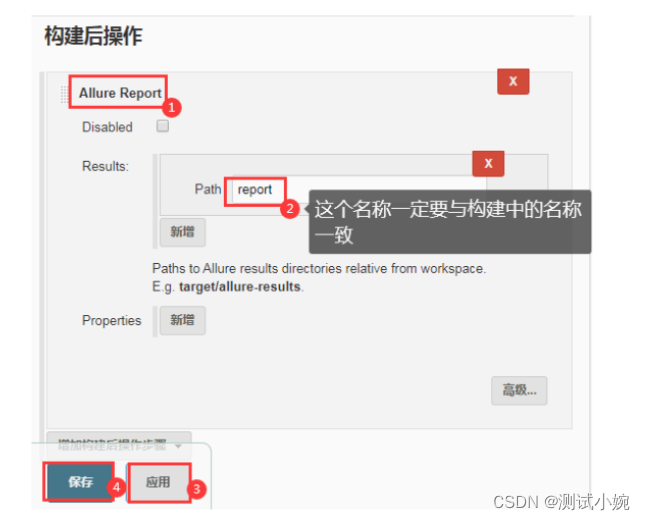
Task: Toggle the Disabled checkbox
Action: (x=162, y=126)
